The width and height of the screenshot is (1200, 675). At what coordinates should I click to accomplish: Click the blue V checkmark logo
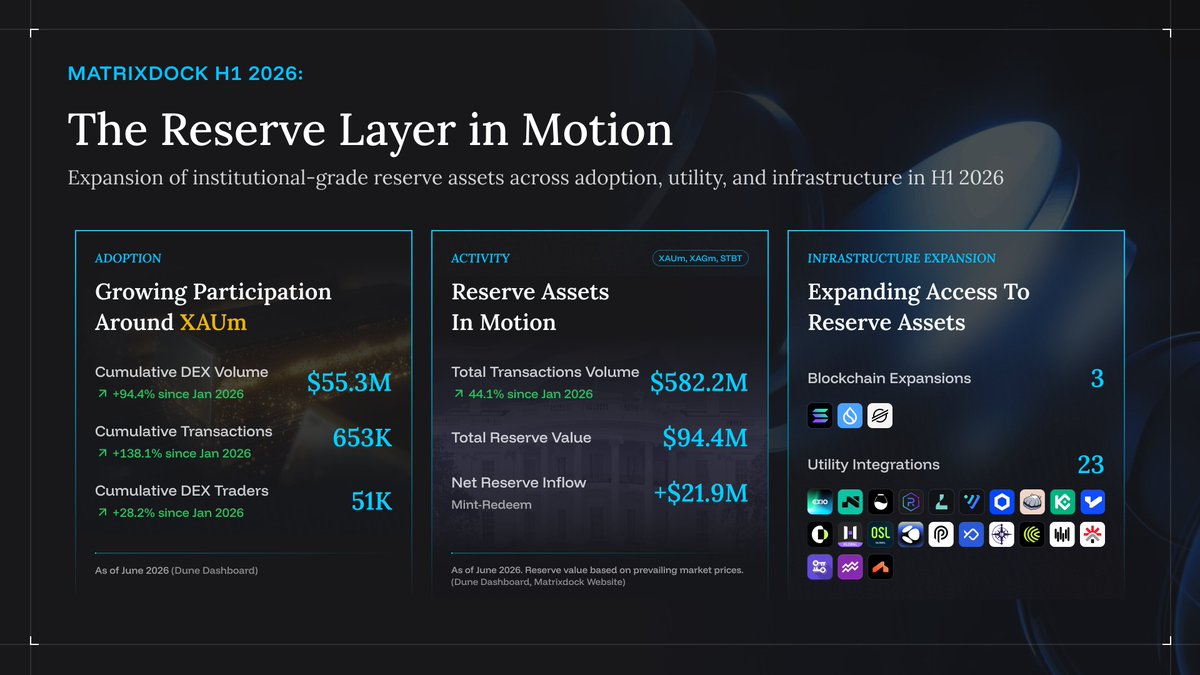(1092, 502)
